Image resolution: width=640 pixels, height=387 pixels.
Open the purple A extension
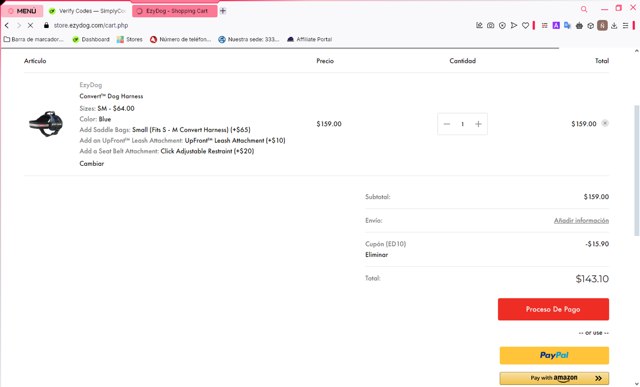556,25
